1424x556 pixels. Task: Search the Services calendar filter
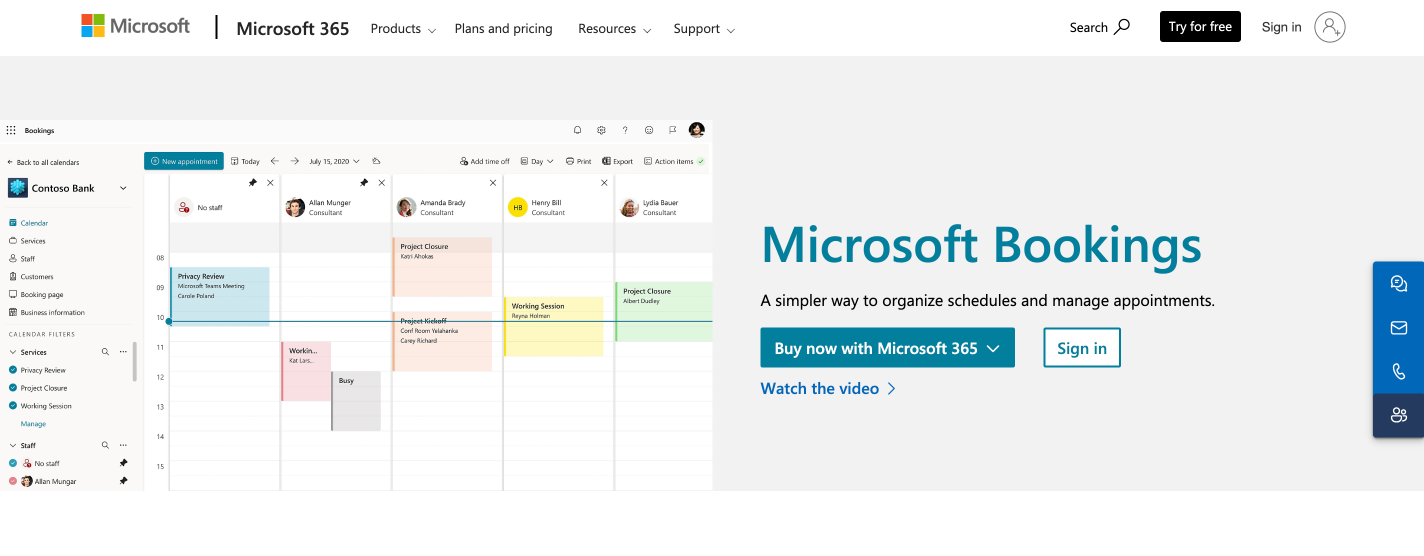[x=105, y=352]
